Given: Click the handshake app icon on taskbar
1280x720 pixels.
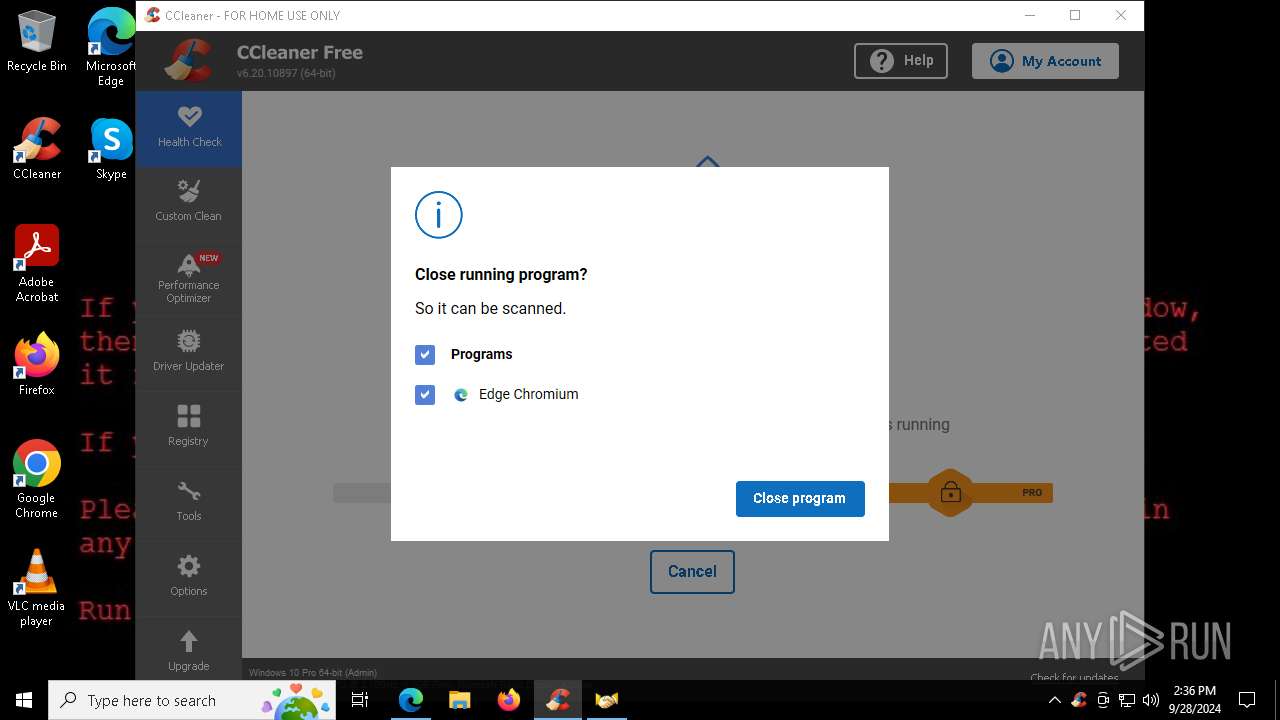Looking at the screenshot, I should coord(607,700).
